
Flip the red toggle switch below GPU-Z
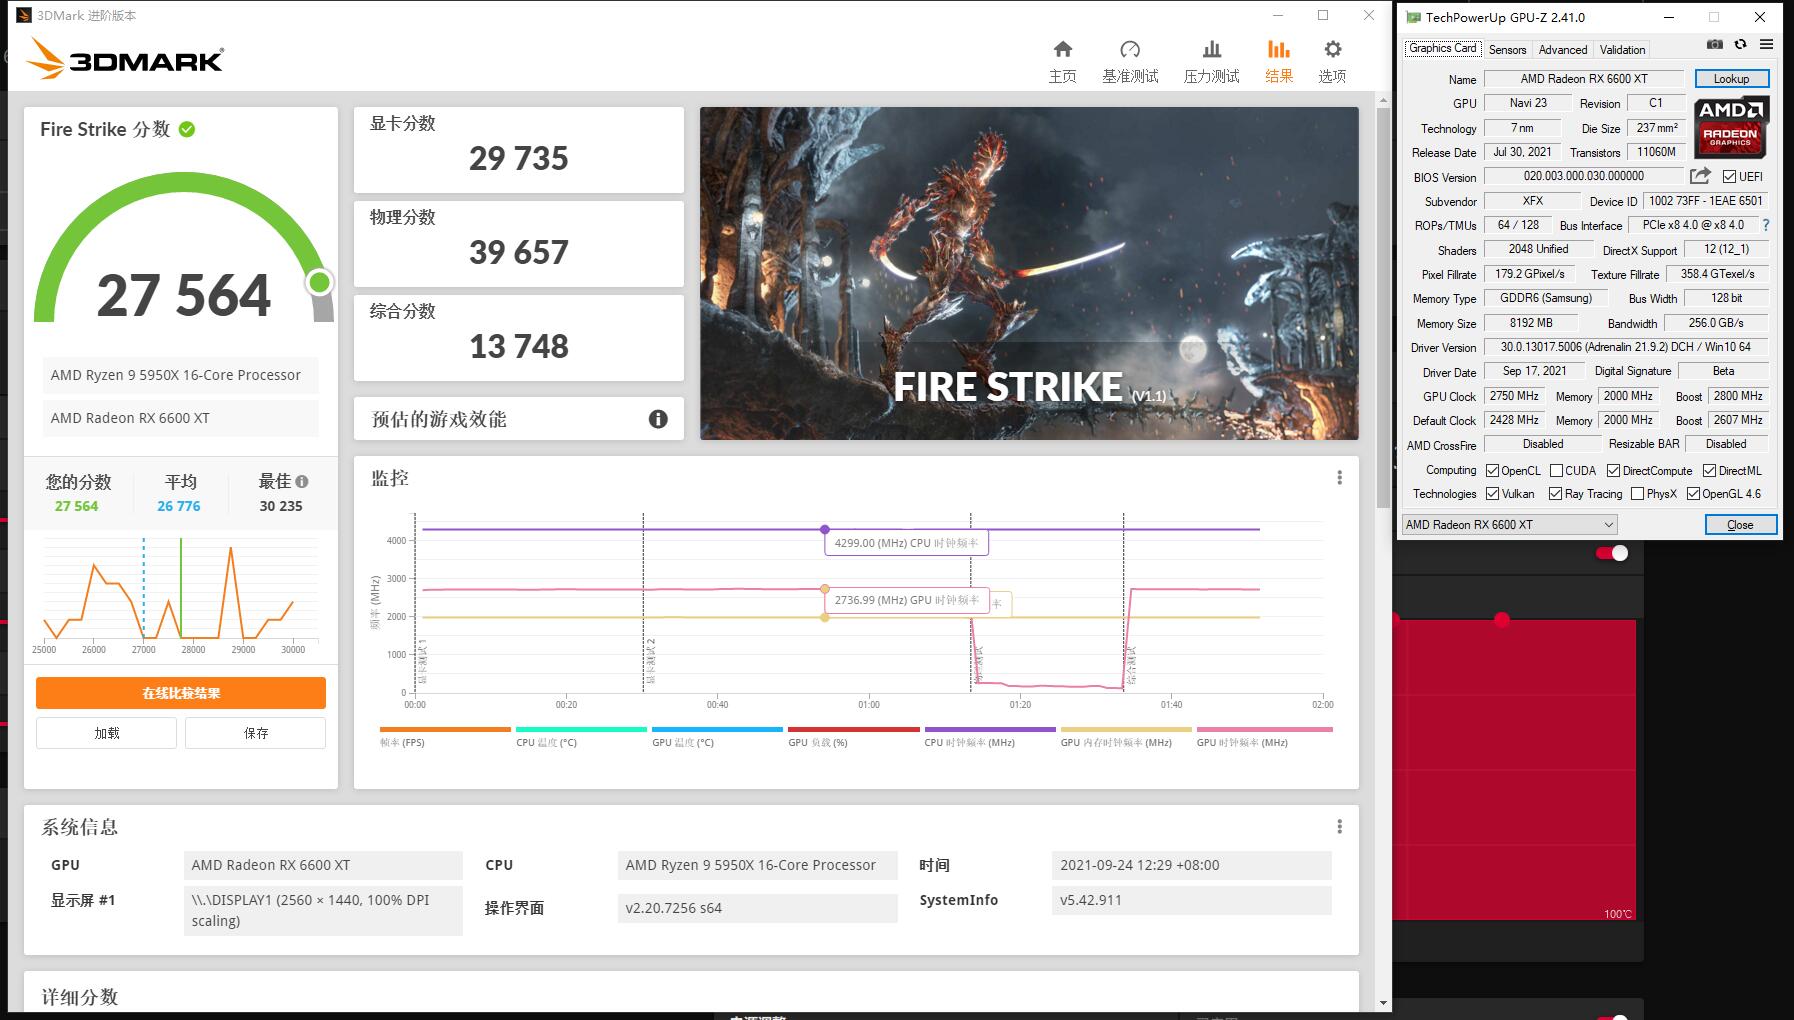tap(1612, 553)
